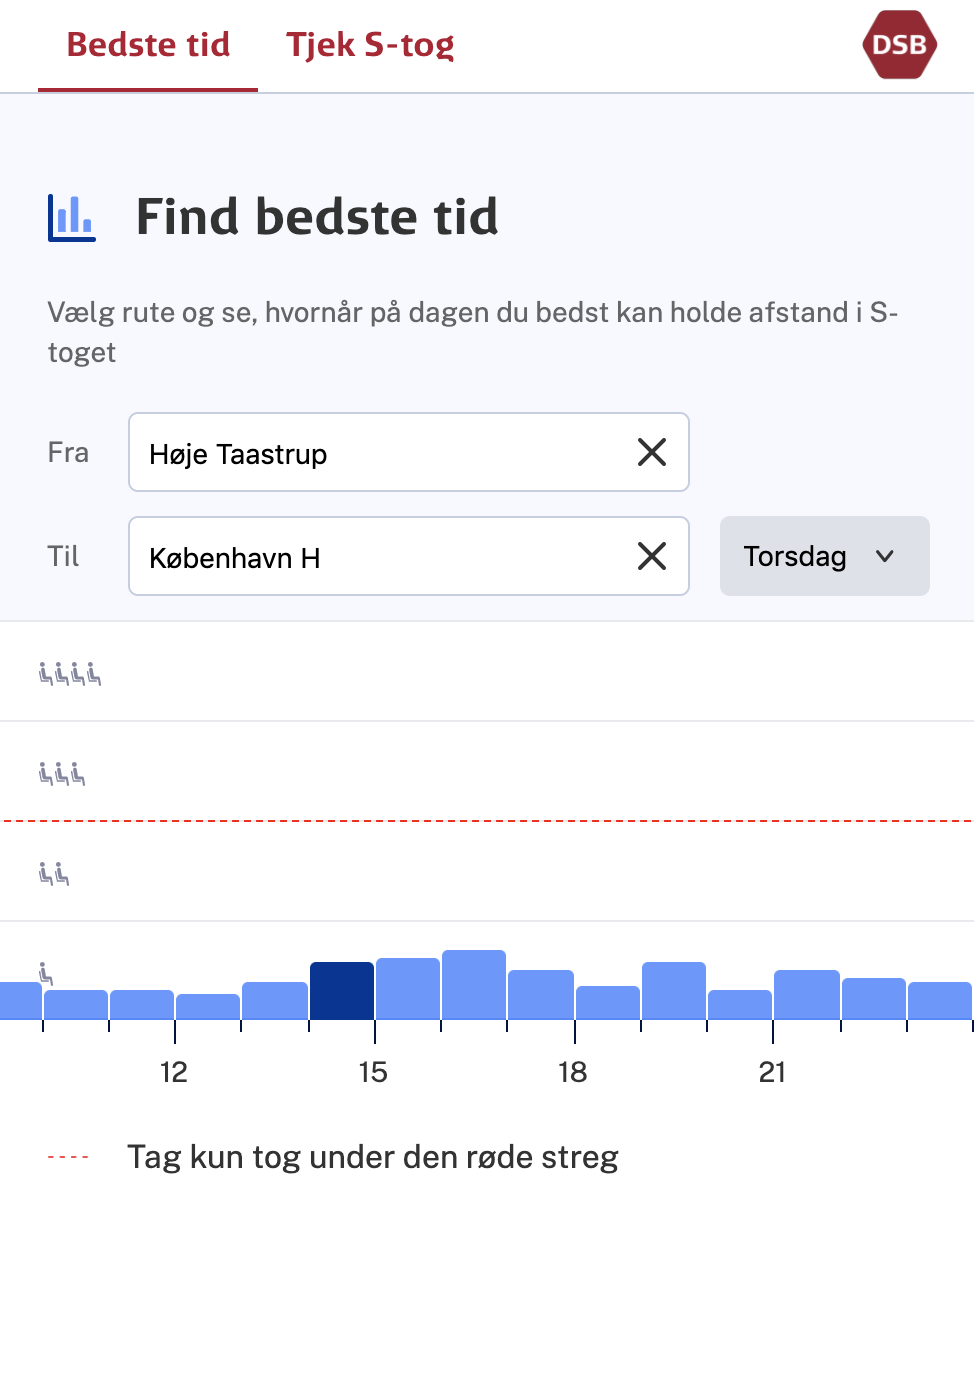Select the tallest bar in the chart
This screenshot has width=974, height=1392.
click(474, 985)
